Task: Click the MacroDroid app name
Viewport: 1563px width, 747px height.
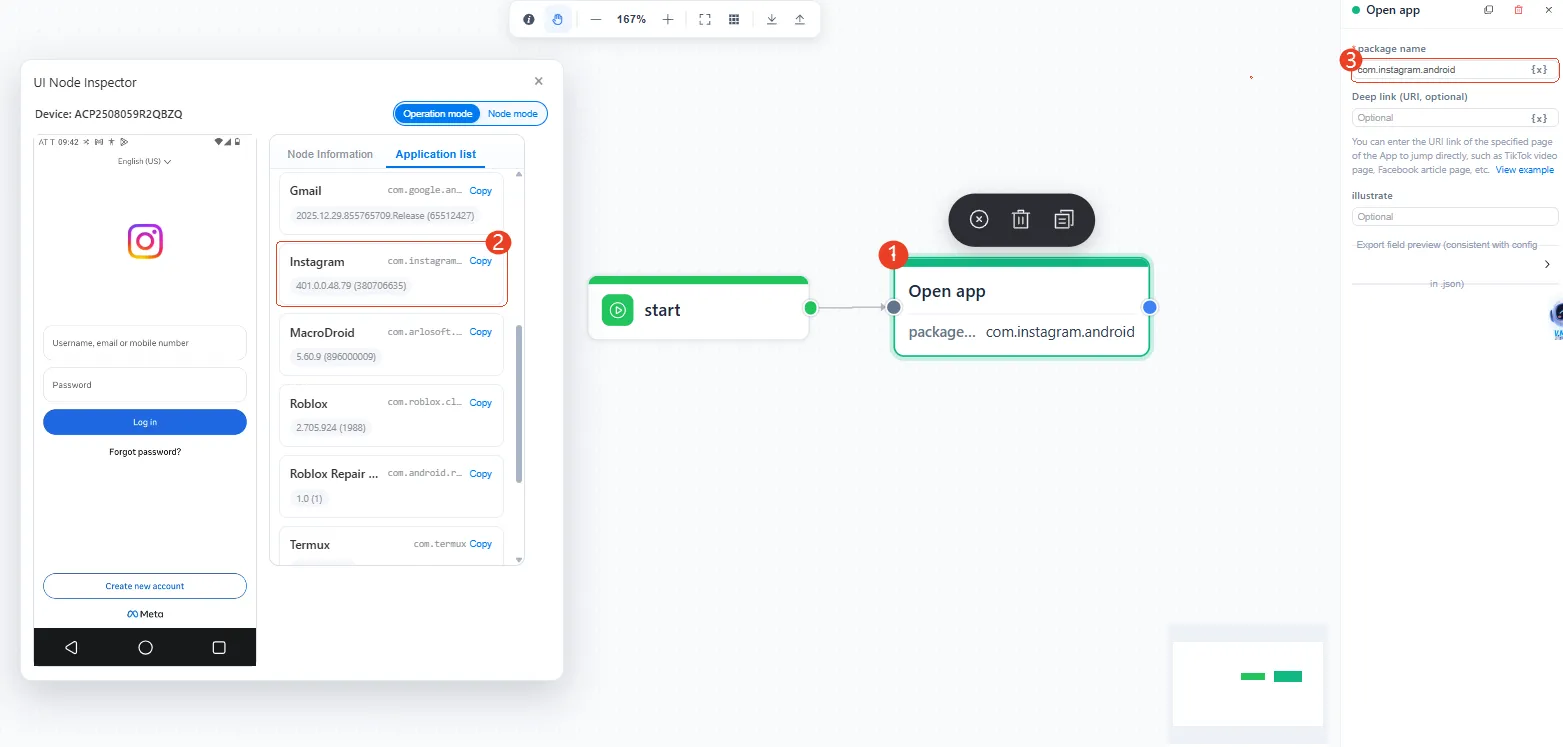Action: pos(322,333)
